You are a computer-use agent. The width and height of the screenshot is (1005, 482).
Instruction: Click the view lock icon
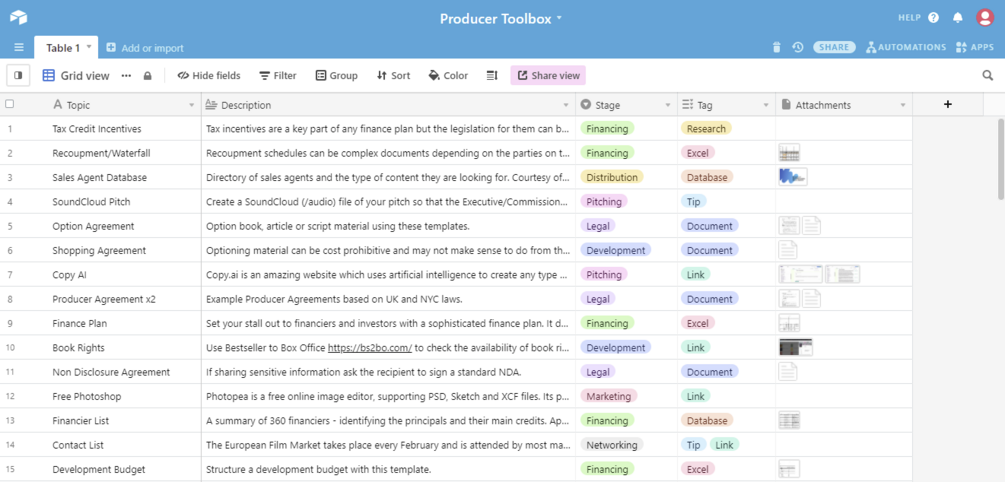(x=147, y=76)
